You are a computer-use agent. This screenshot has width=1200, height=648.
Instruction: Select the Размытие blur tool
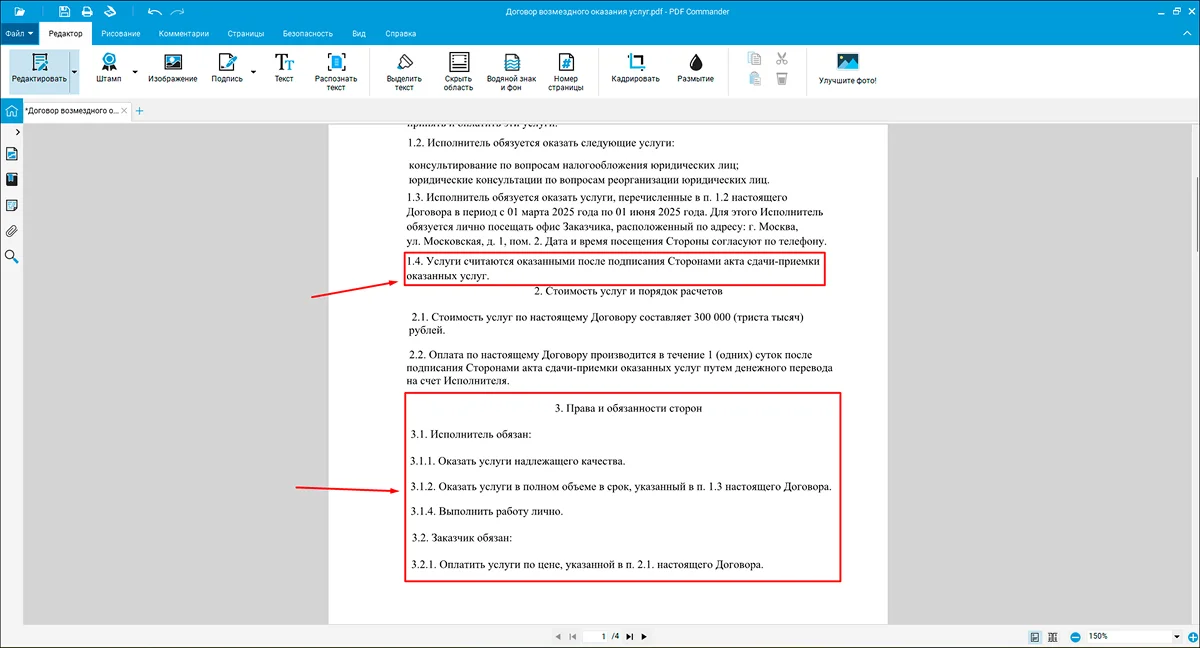[x=695, y=69]
